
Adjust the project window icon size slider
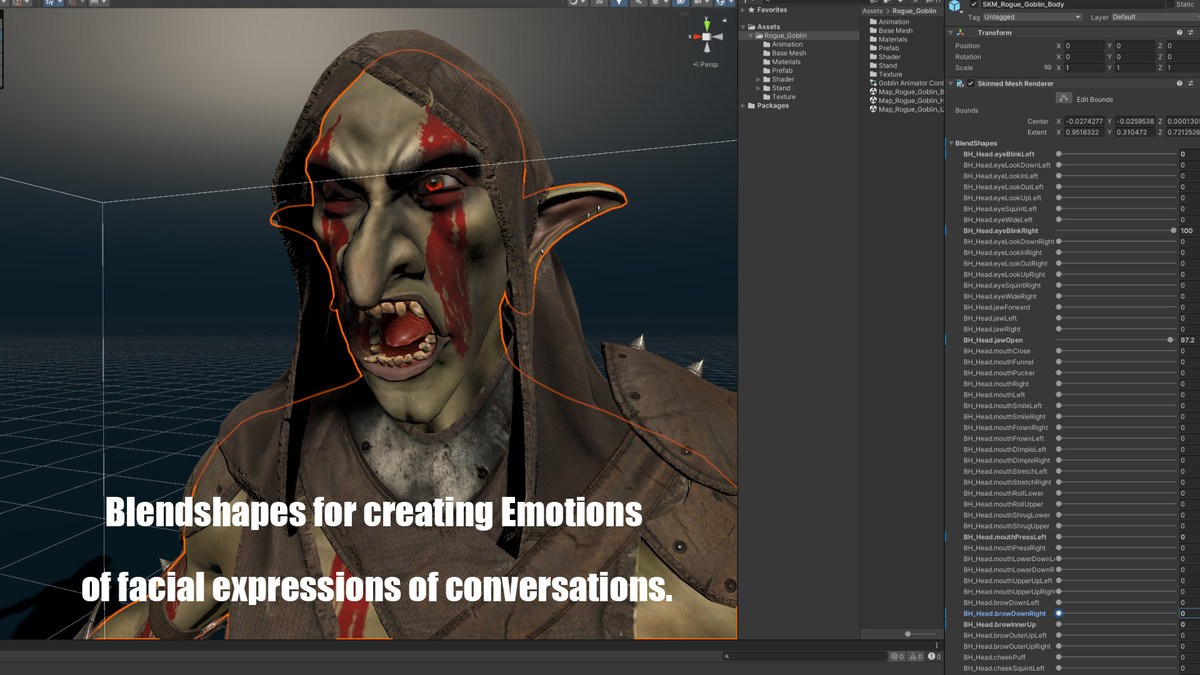(x=908, y=633)
